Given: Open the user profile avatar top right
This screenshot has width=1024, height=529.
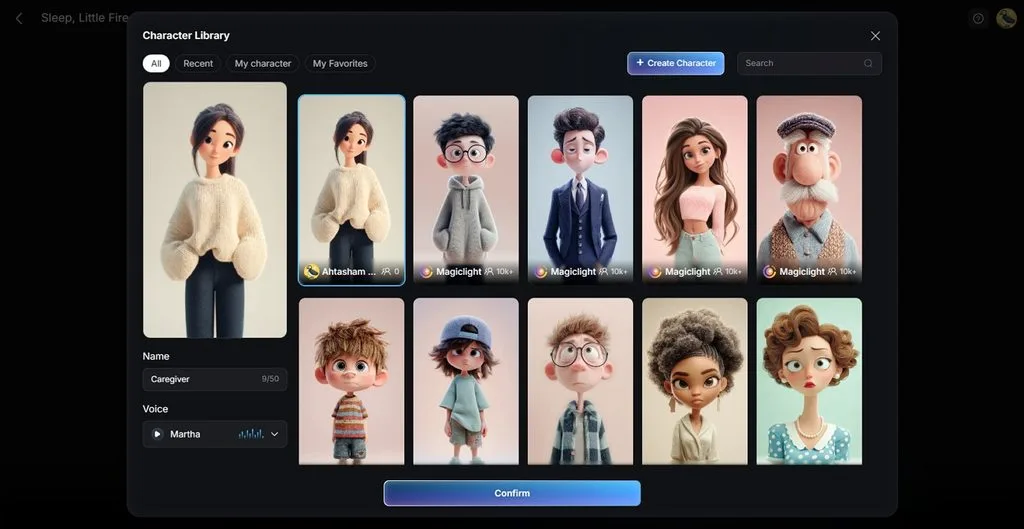Looking at the screenshot, I should (x=1006, y=18).
